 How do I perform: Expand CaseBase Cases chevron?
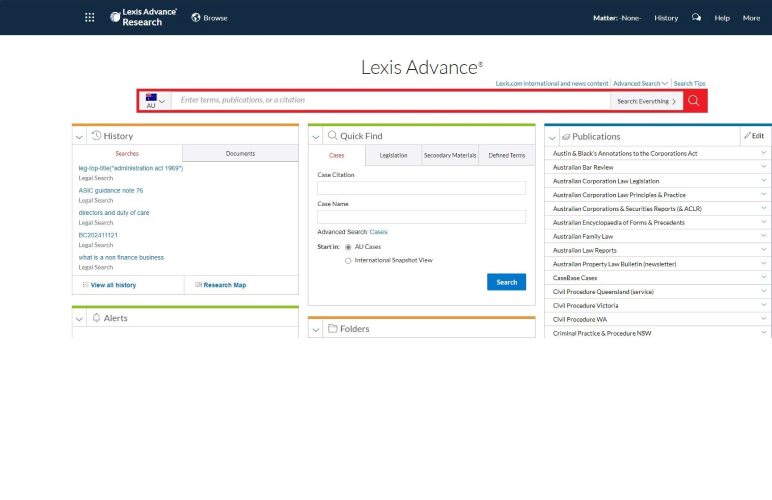pyautogui.click(x=763, y=277)
